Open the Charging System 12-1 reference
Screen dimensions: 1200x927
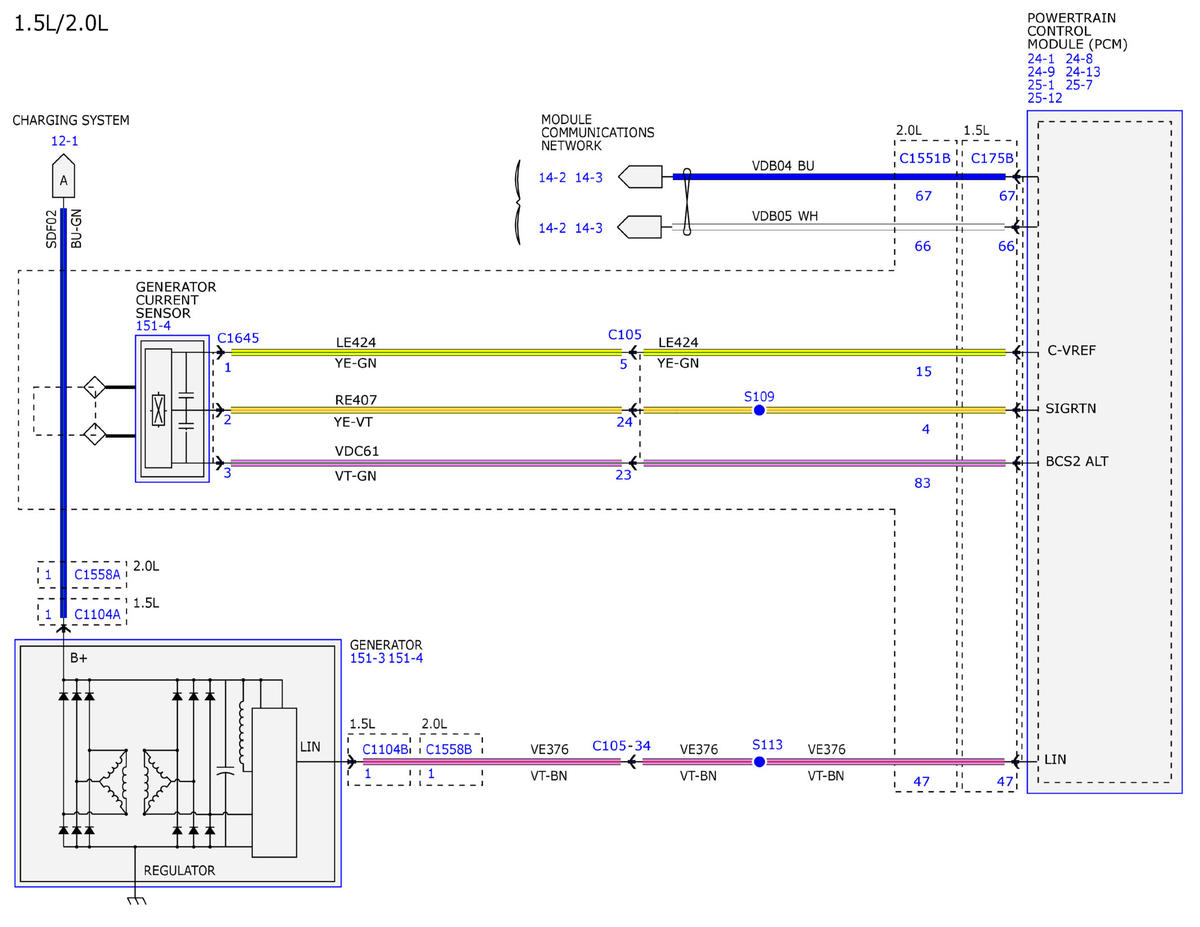click(64, 141)
